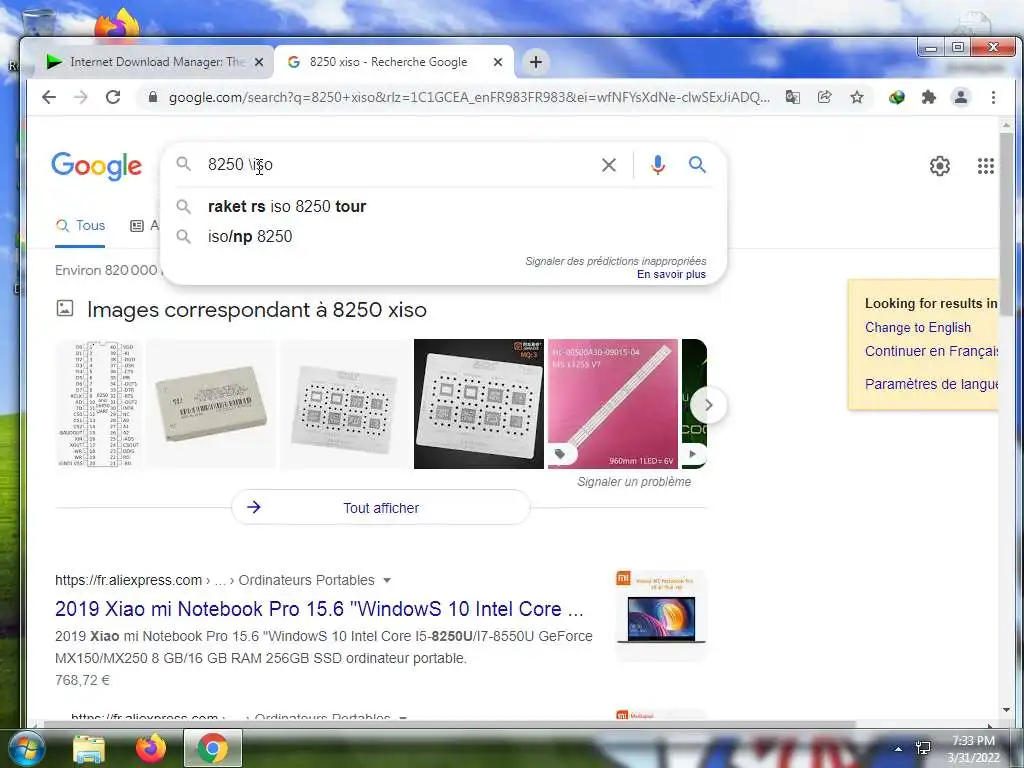Image resolution: width=1024 pixels, height=768 pixels.
Task: Open BGA stencil thumbnail on black background
Action: [479, 404]
